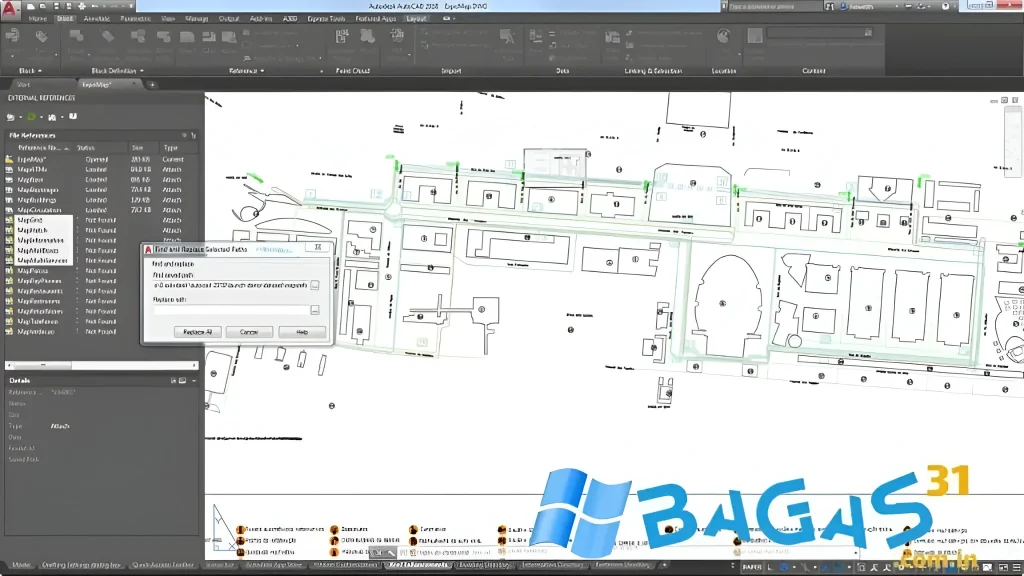Click the Open file quick access icon

pos(43,6)
